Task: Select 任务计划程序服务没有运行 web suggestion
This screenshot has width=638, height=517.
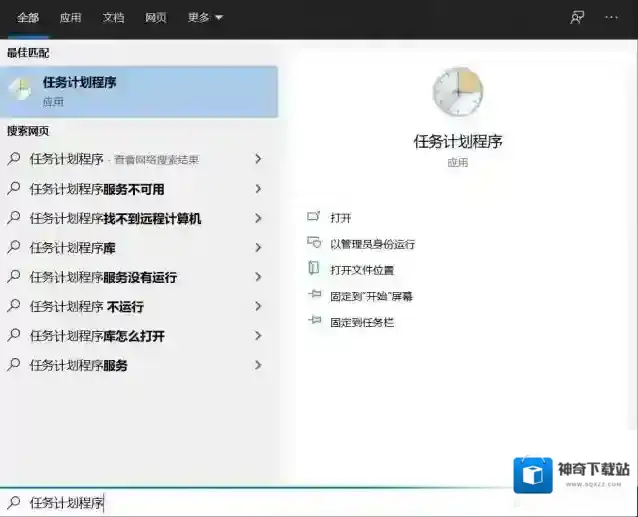Action: 103,277
